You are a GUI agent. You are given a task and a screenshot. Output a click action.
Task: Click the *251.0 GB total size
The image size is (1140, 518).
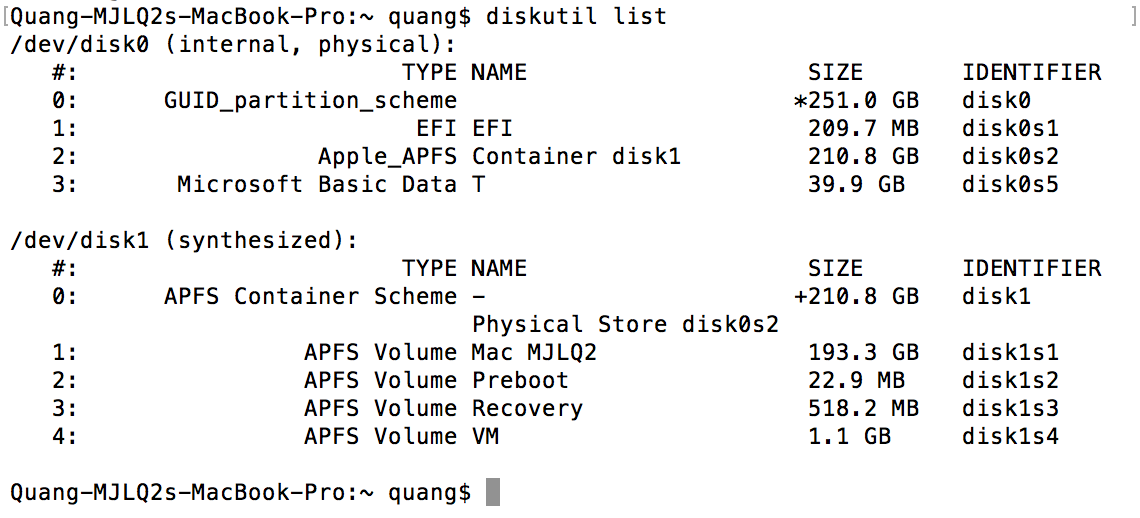pos(856,101)
